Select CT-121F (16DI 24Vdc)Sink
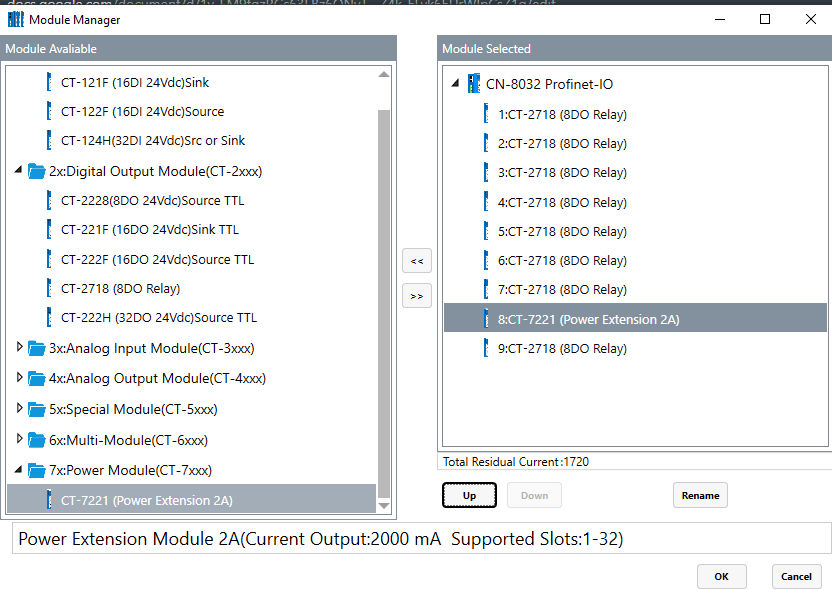This screenshot has width=832, height=590. (x=135, y=82)
